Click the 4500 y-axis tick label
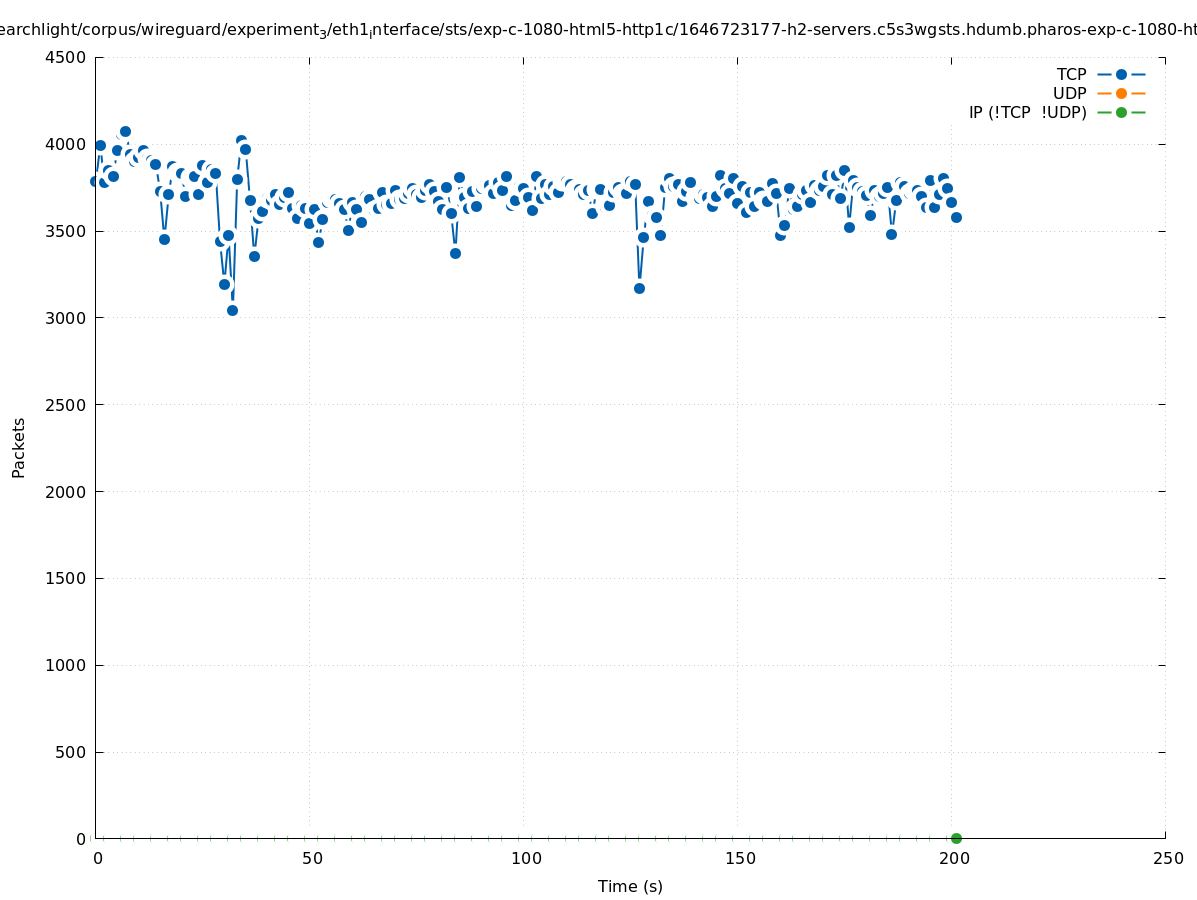 tap(65, 57)
